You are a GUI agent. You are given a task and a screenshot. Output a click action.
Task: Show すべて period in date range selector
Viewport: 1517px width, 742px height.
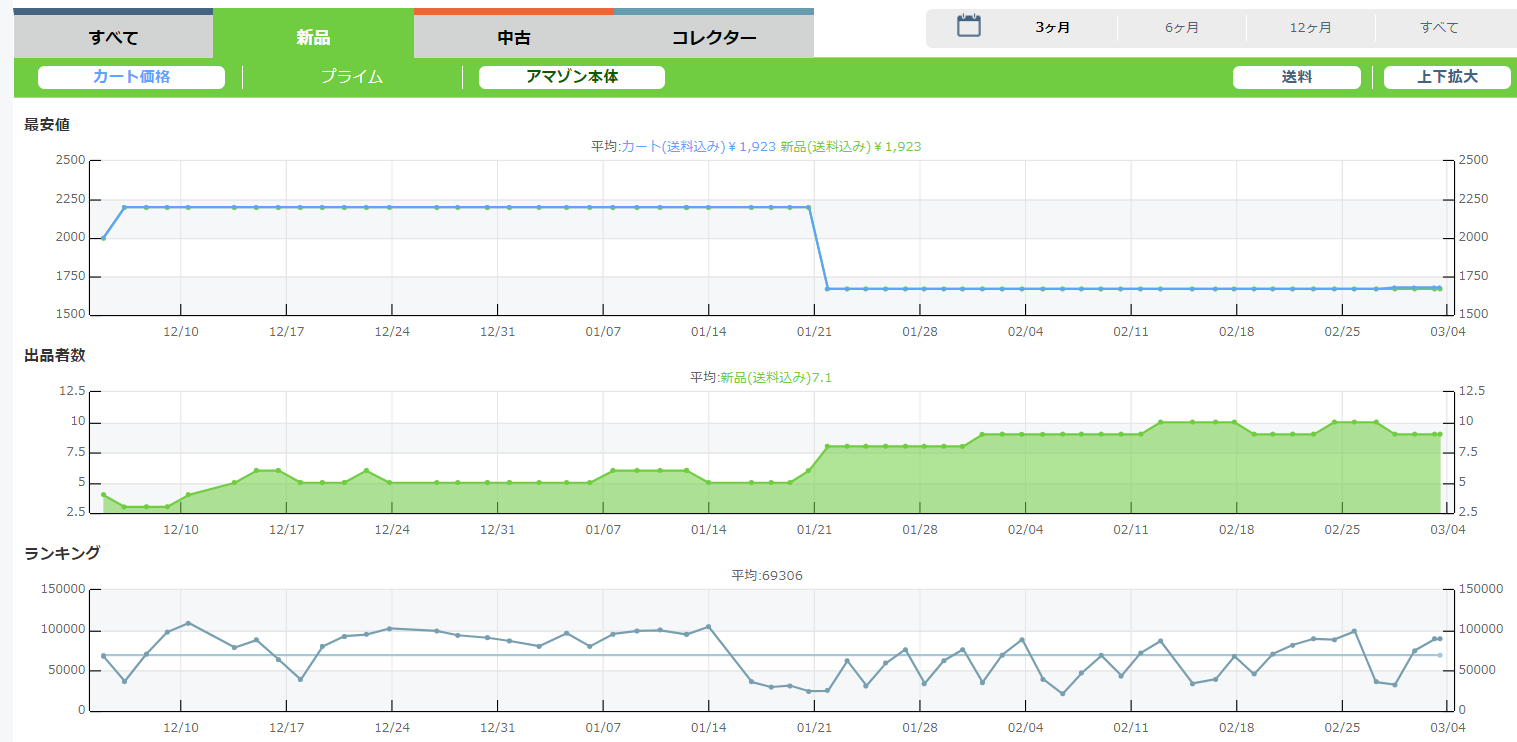[1439, 28]
